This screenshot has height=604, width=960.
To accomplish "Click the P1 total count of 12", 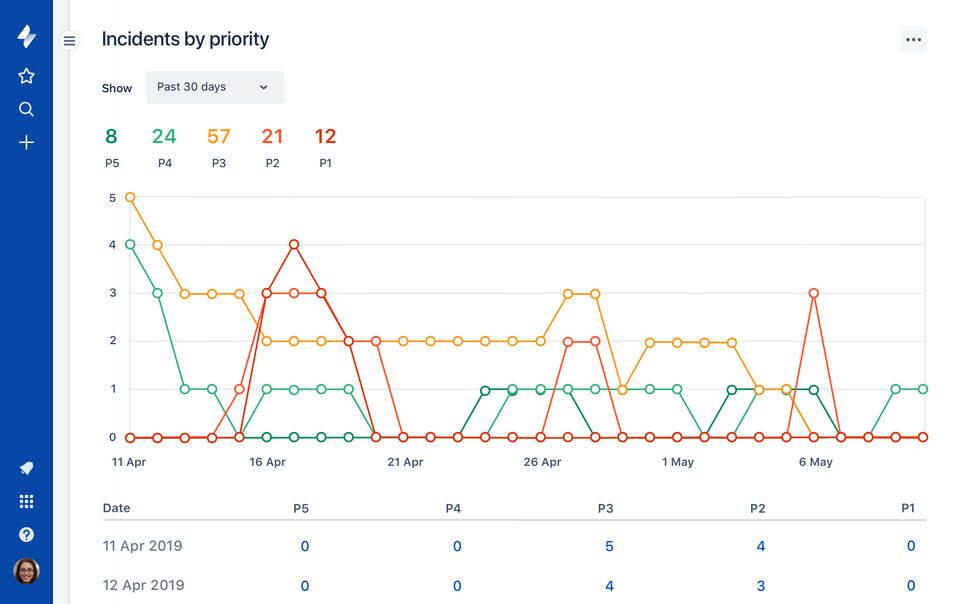I will click(325, 136).
